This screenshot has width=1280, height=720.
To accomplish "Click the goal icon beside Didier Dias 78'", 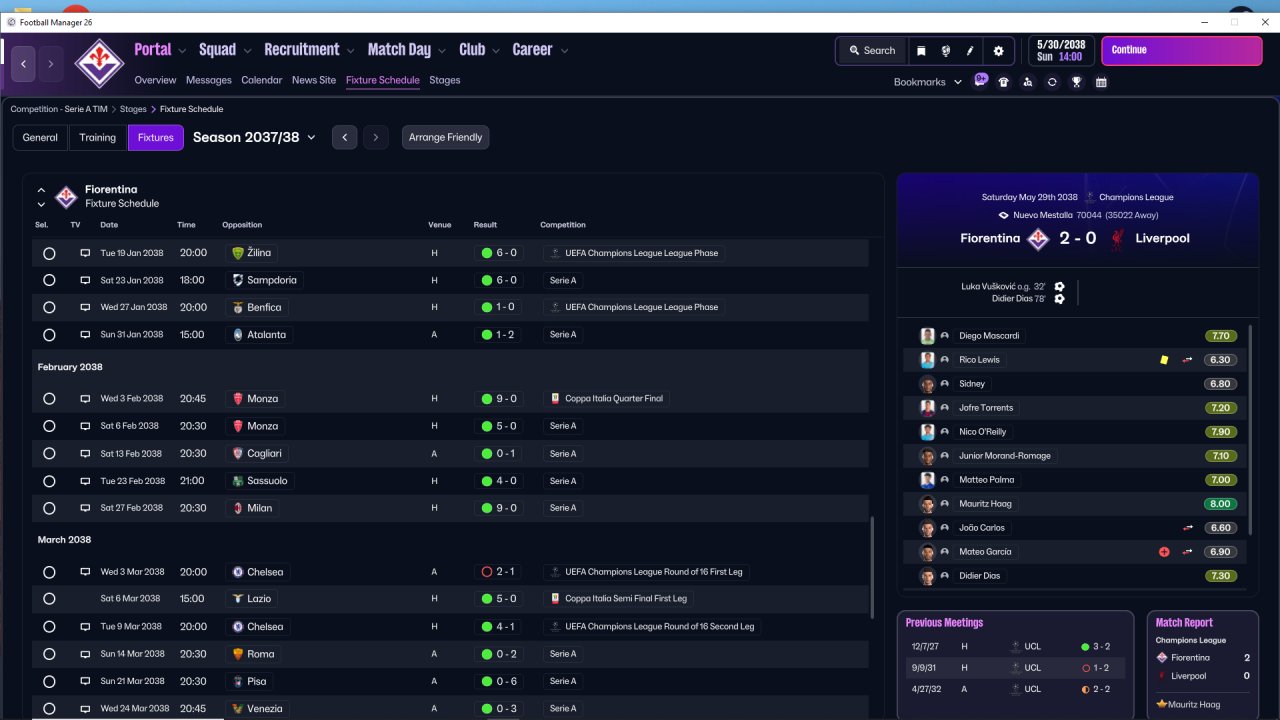I will [1060, 299].
